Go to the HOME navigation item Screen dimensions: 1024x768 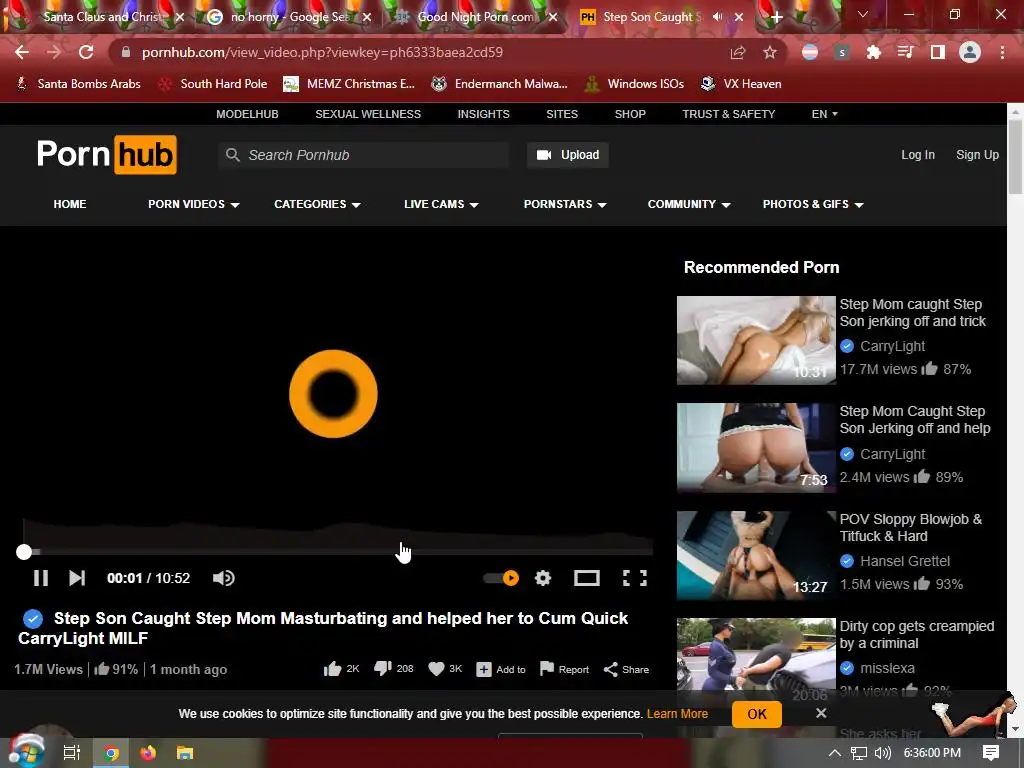[70, 204]
